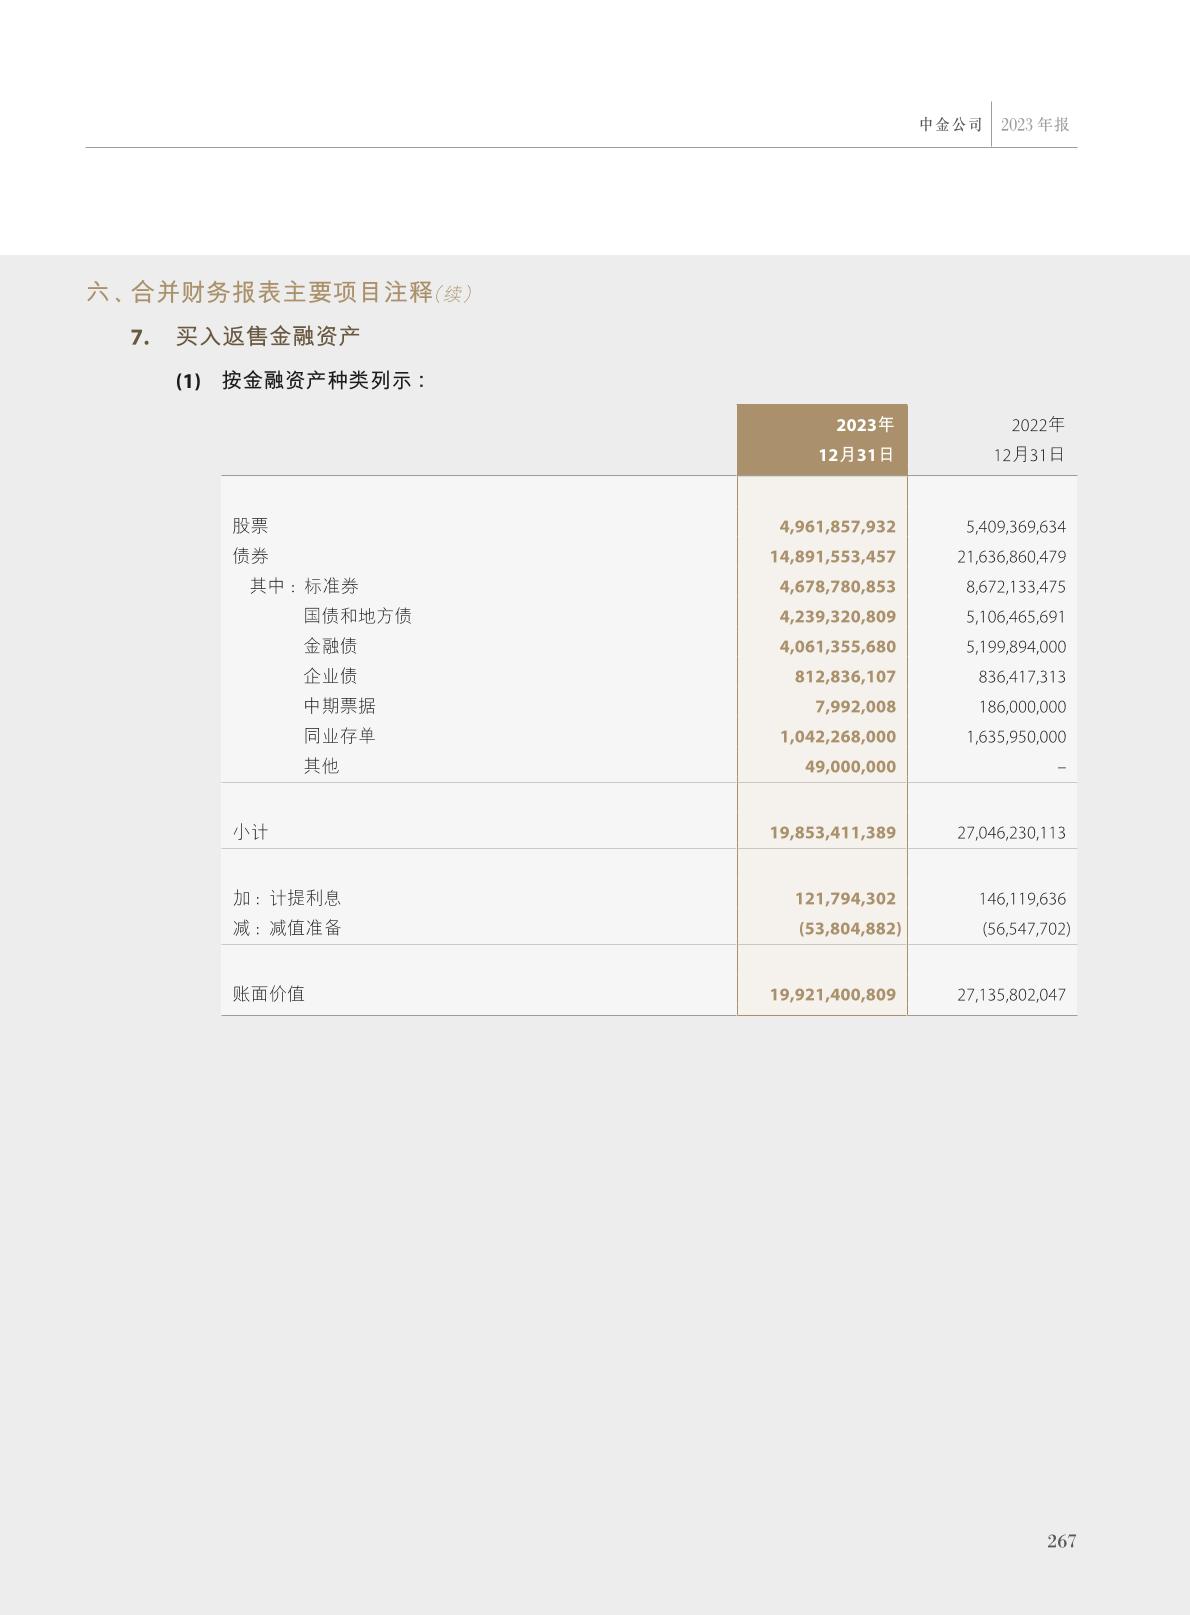Click the 2022 债券 value 21,636,860,479

click(1011, 557)
